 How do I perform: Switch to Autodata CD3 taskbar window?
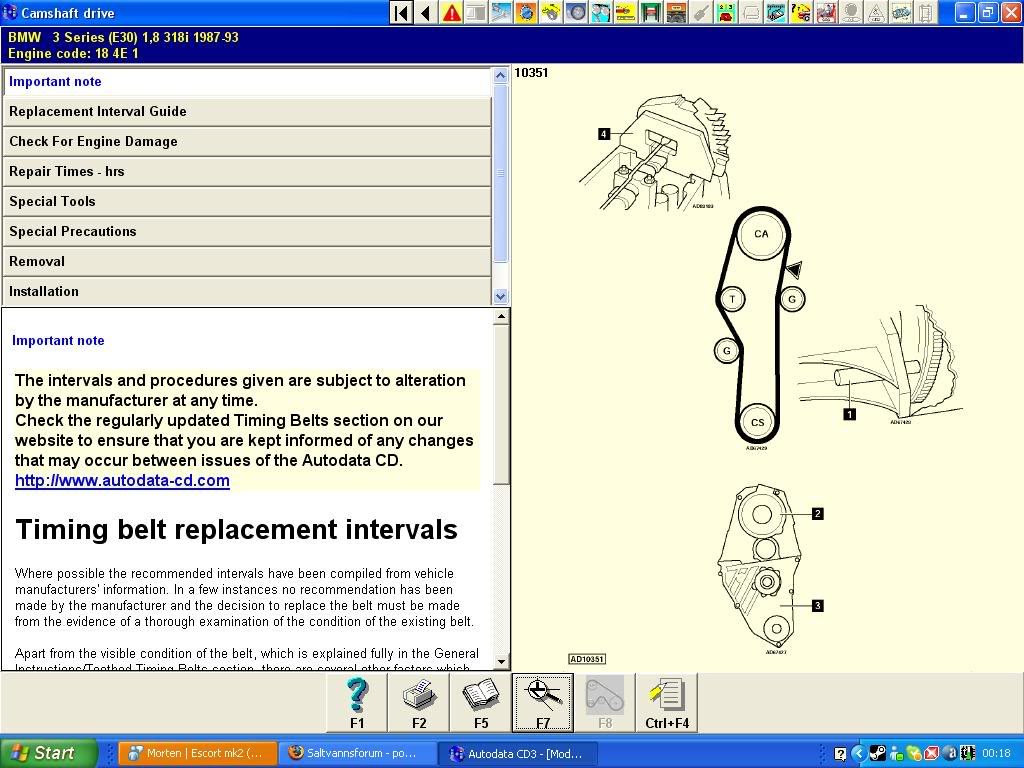click(520, 753)
